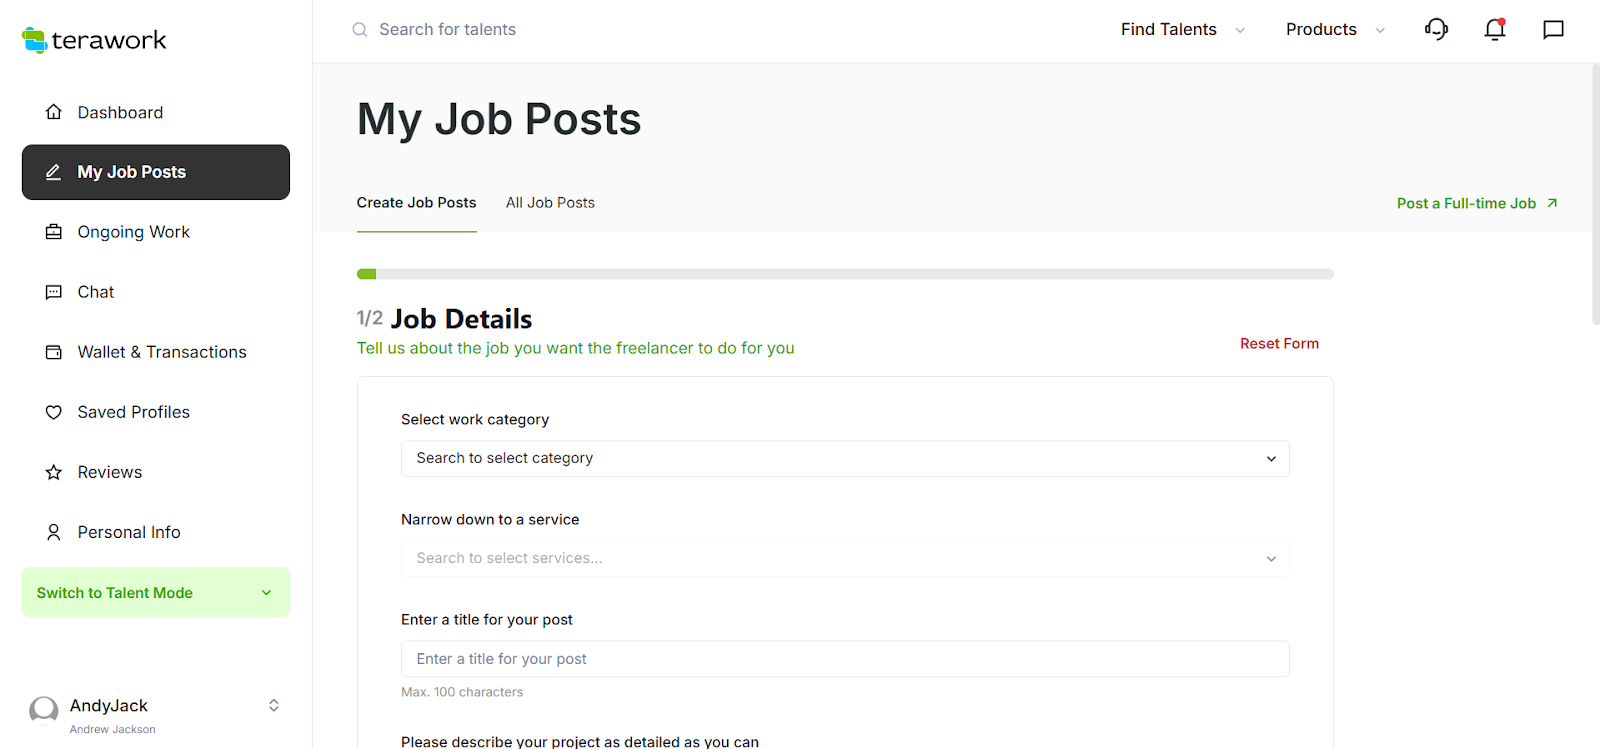This screenshot has height=749, width=1600.
Task: Click the Ongoing Work briefcase icon
Action: [54, 232]
